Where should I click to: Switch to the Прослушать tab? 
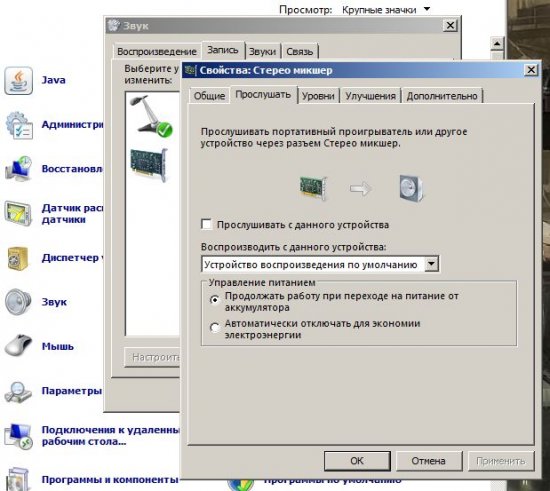point(263,95)
